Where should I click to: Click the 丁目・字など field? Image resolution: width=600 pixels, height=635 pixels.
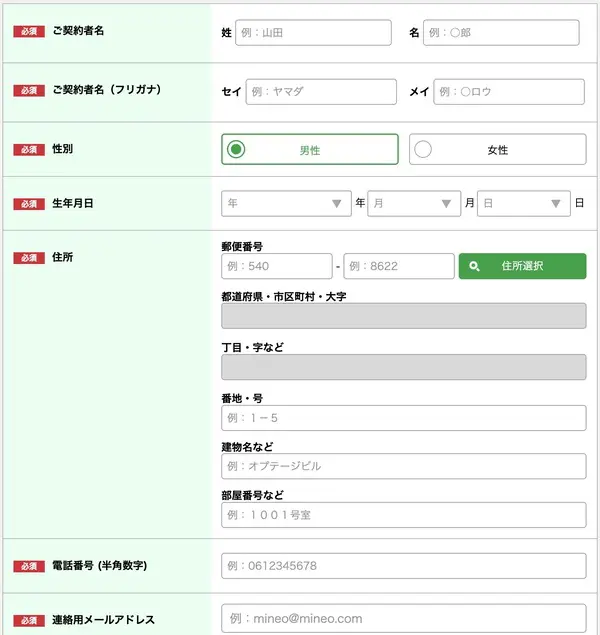coord(403,367)
